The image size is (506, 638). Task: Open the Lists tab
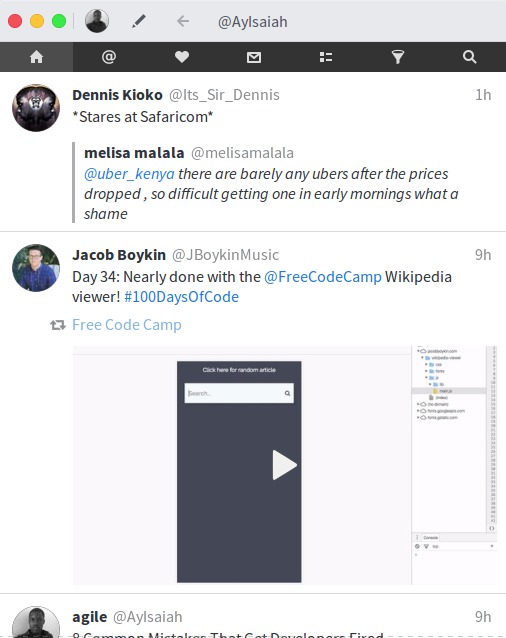pos(326,57)
